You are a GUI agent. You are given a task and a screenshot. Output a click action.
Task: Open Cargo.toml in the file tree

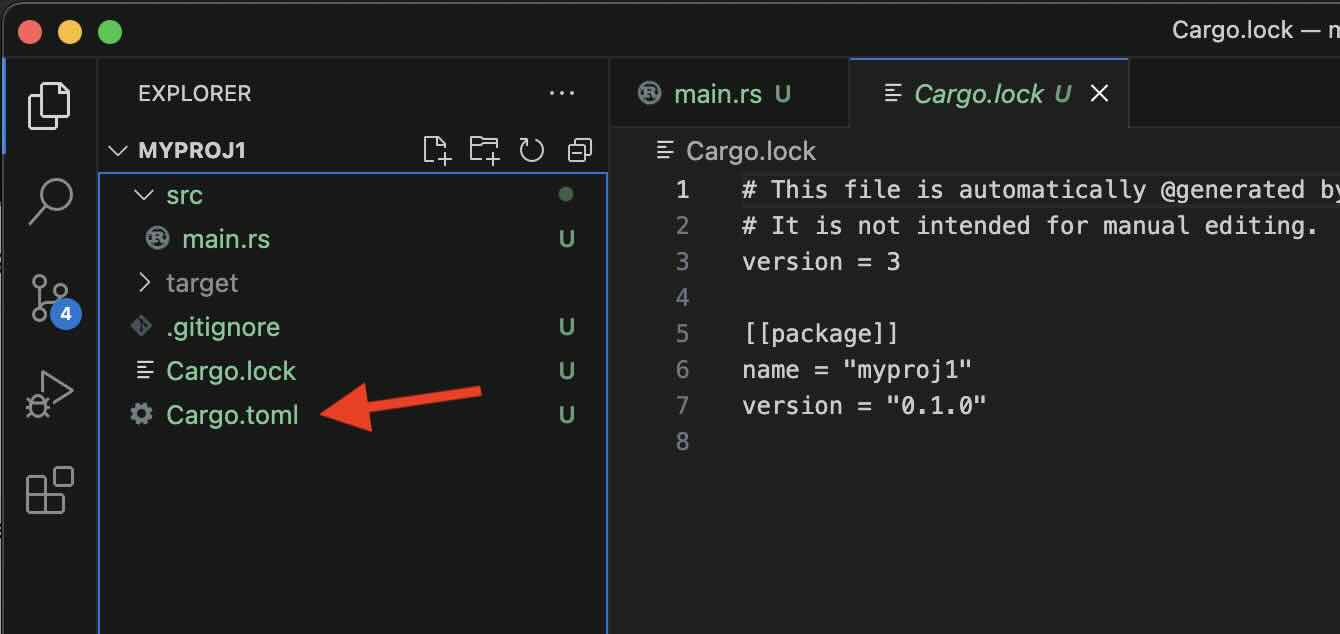tap(232, 415)
